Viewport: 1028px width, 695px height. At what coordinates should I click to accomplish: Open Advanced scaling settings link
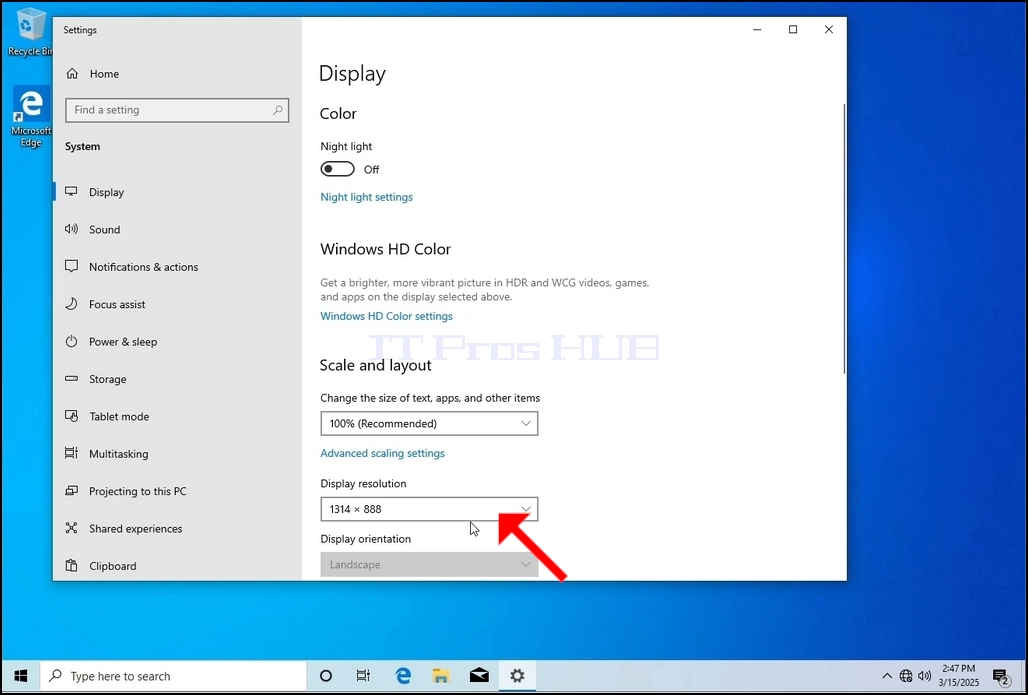pyautogui.click(x=382, y=453)
